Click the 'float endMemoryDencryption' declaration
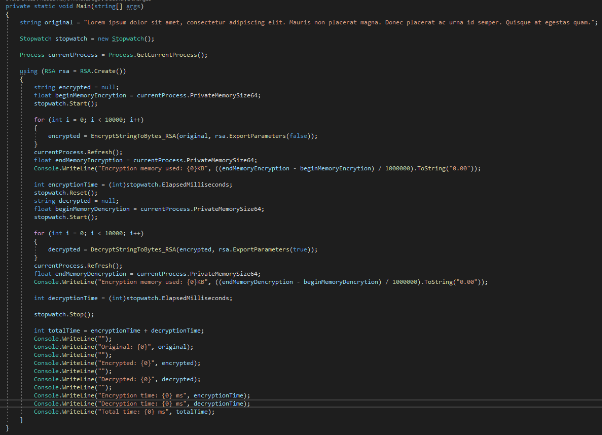Viewport: 602px width, 435px height. 147,274
